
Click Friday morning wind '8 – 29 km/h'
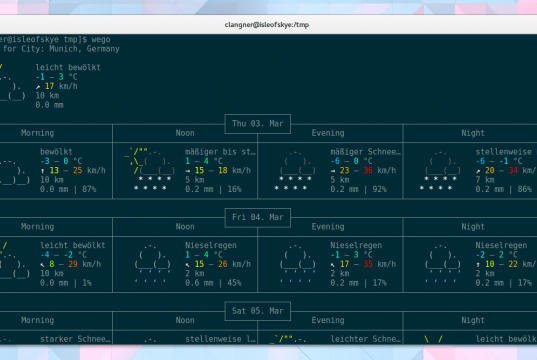(x=70, y=264)
